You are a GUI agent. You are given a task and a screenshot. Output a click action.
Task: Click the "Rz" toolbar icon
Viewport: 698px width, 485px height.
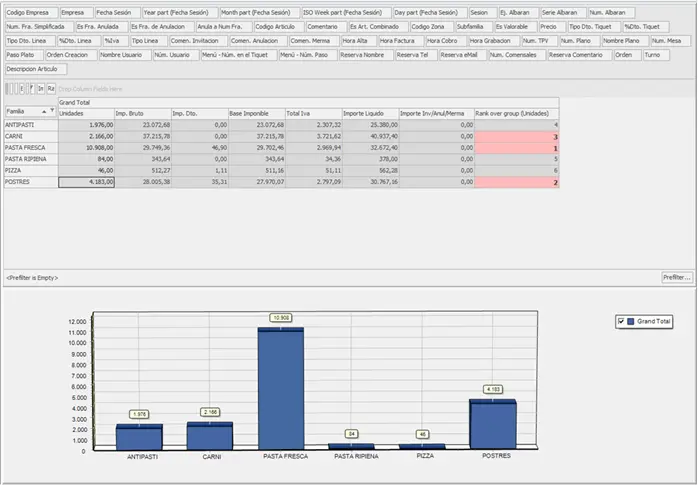[51, 89]
